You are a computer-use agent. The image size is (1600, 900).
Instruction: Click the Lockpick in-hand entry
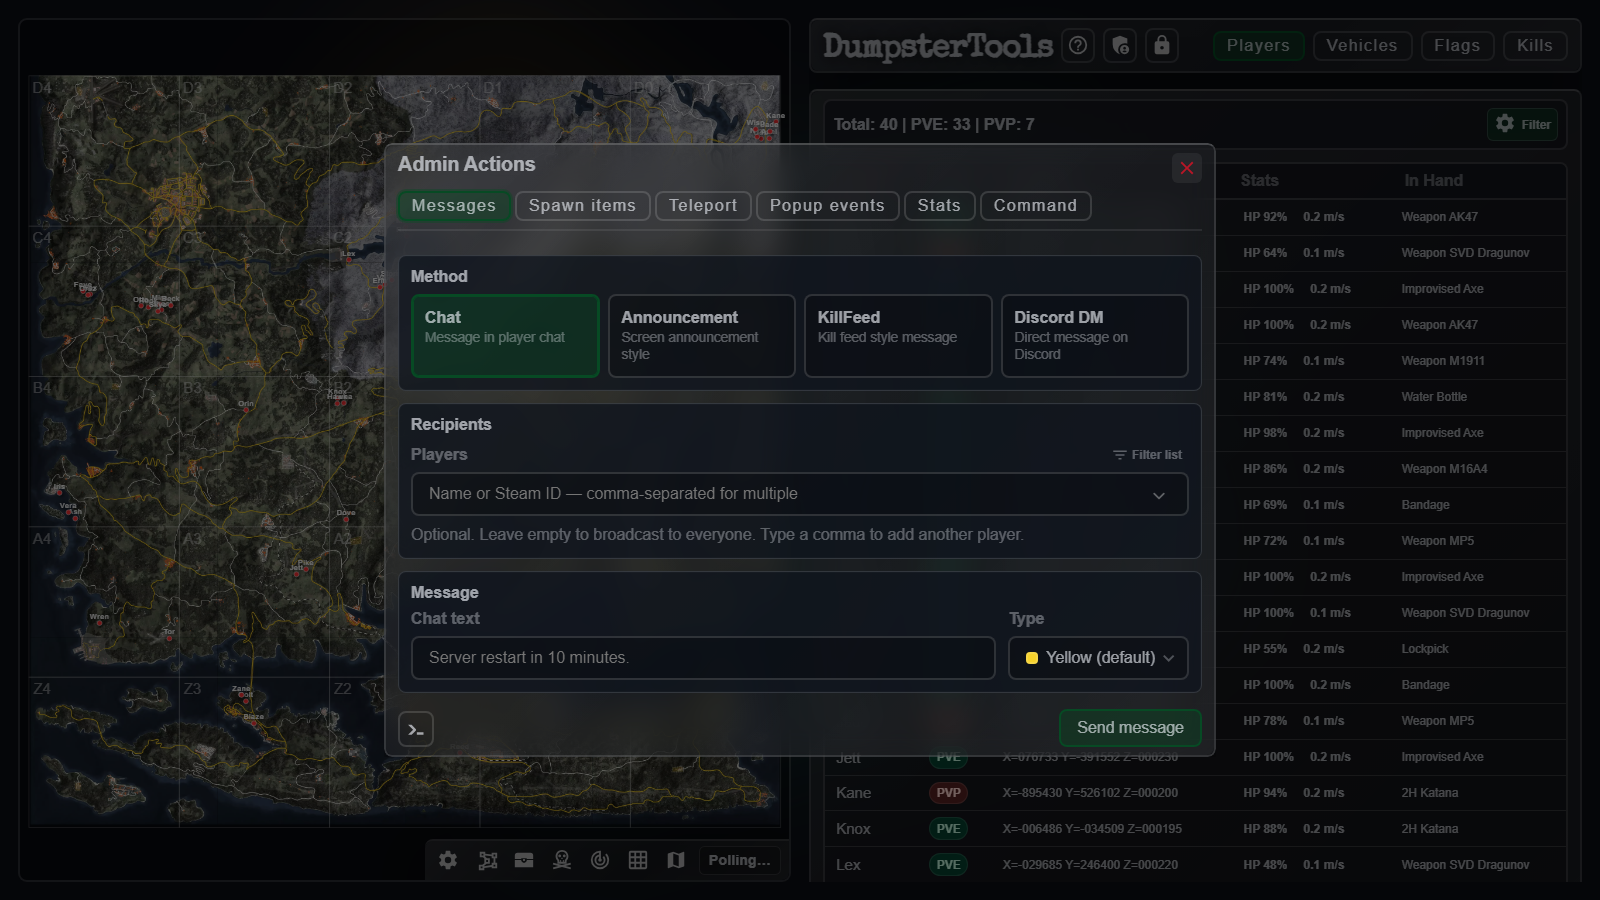(1424, 649)
